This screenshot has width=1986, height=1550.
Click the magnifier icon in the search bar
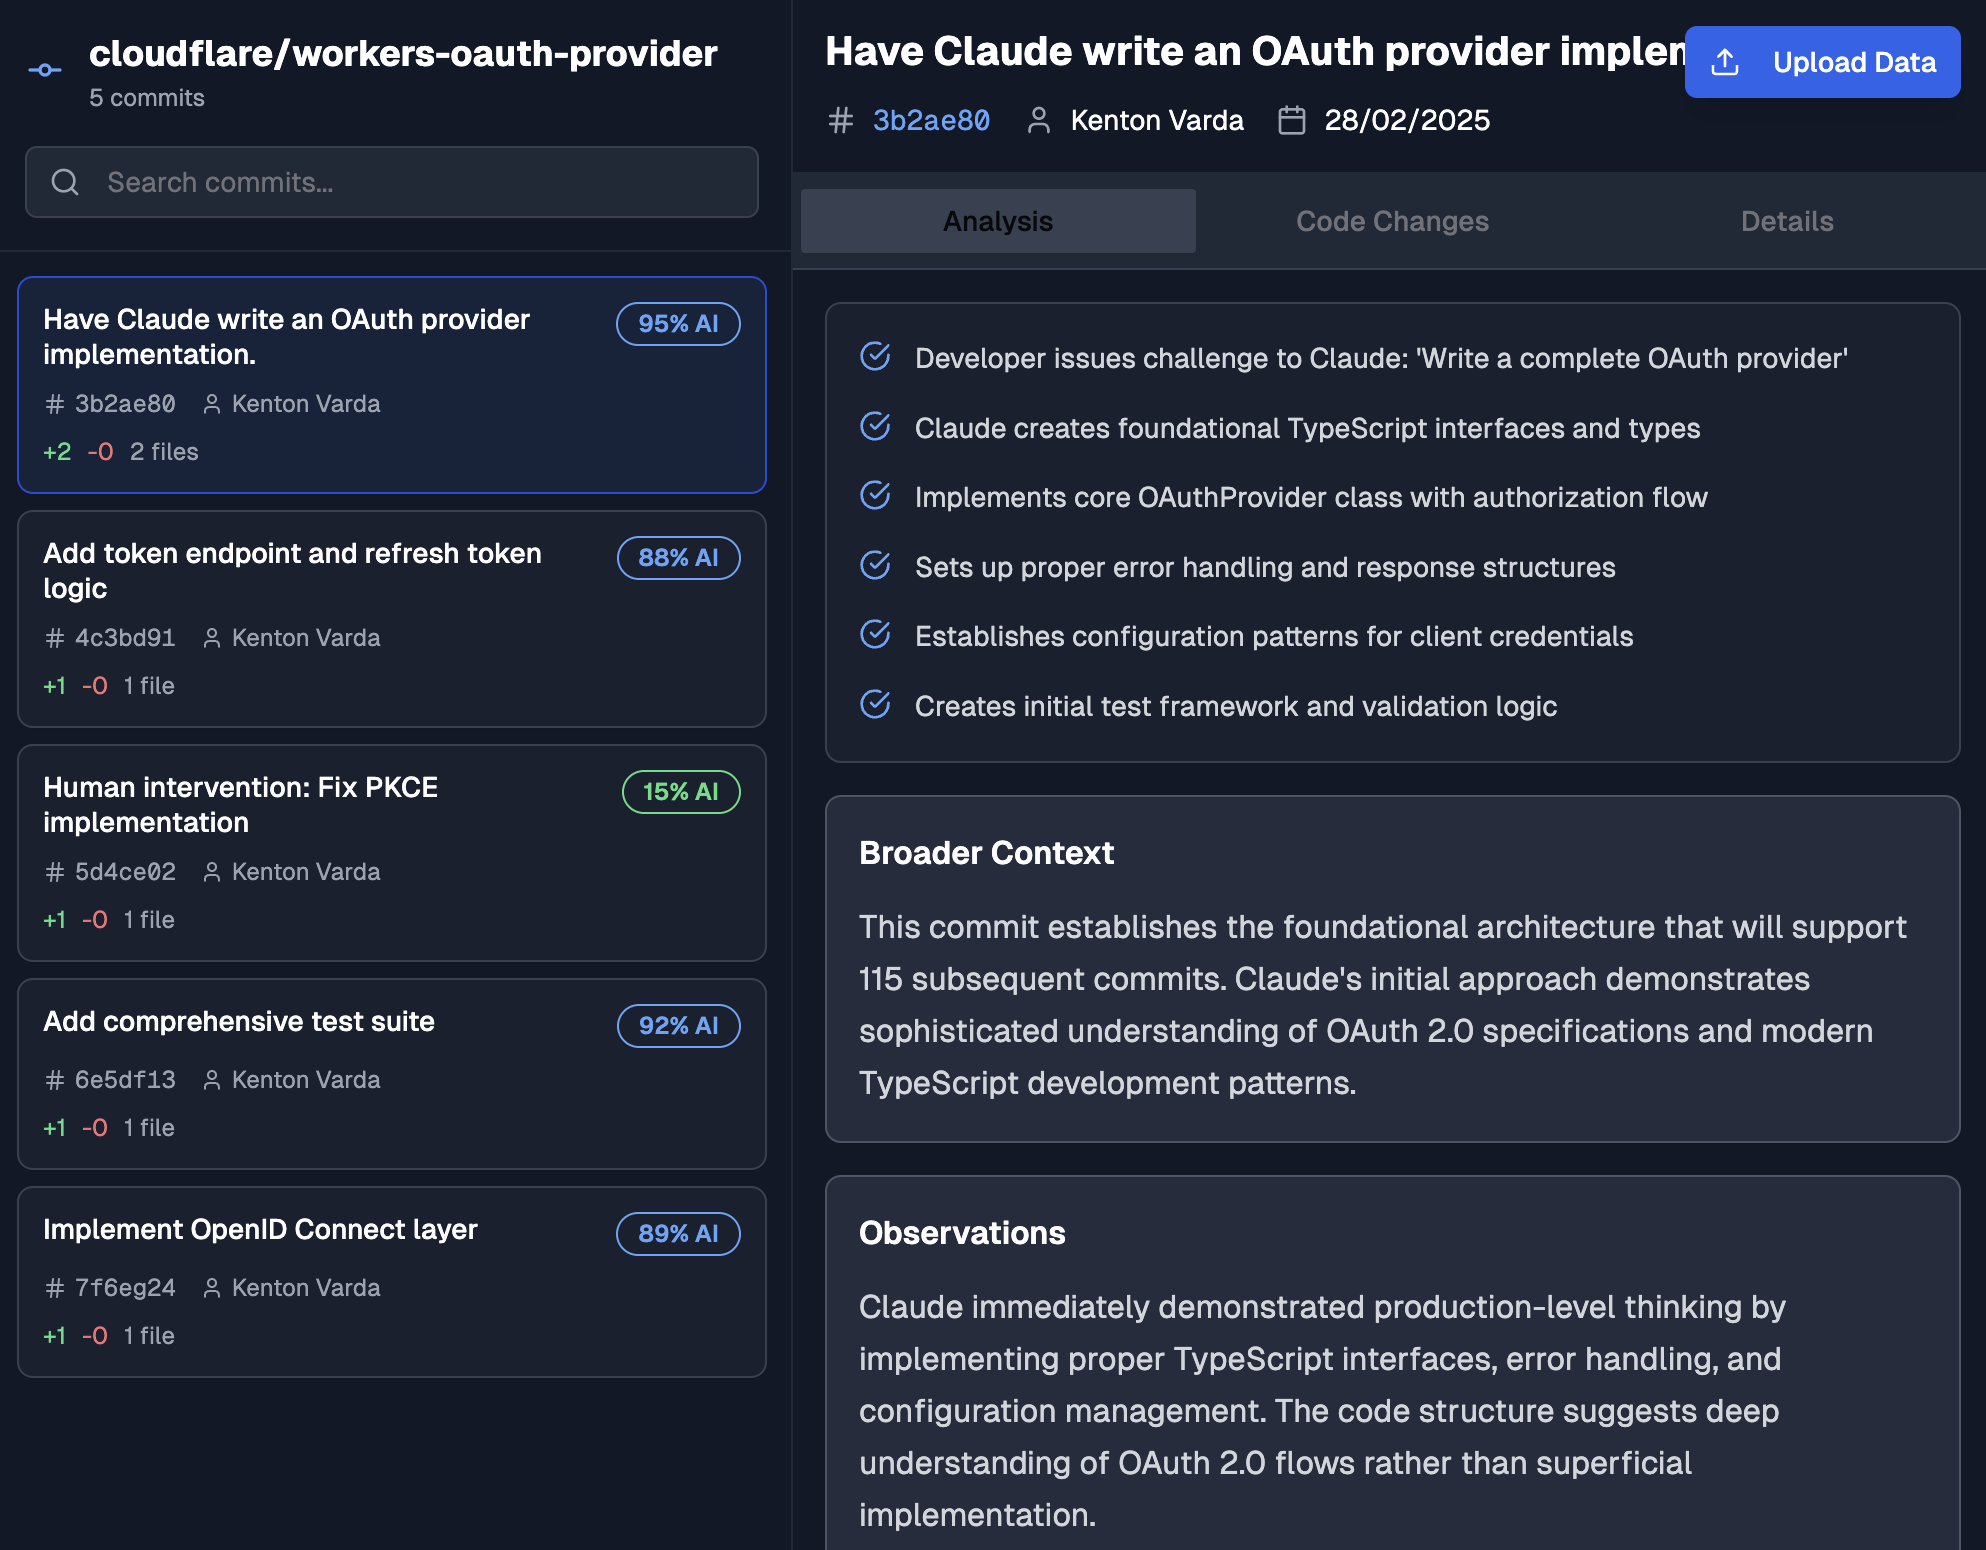click(65, 182)
